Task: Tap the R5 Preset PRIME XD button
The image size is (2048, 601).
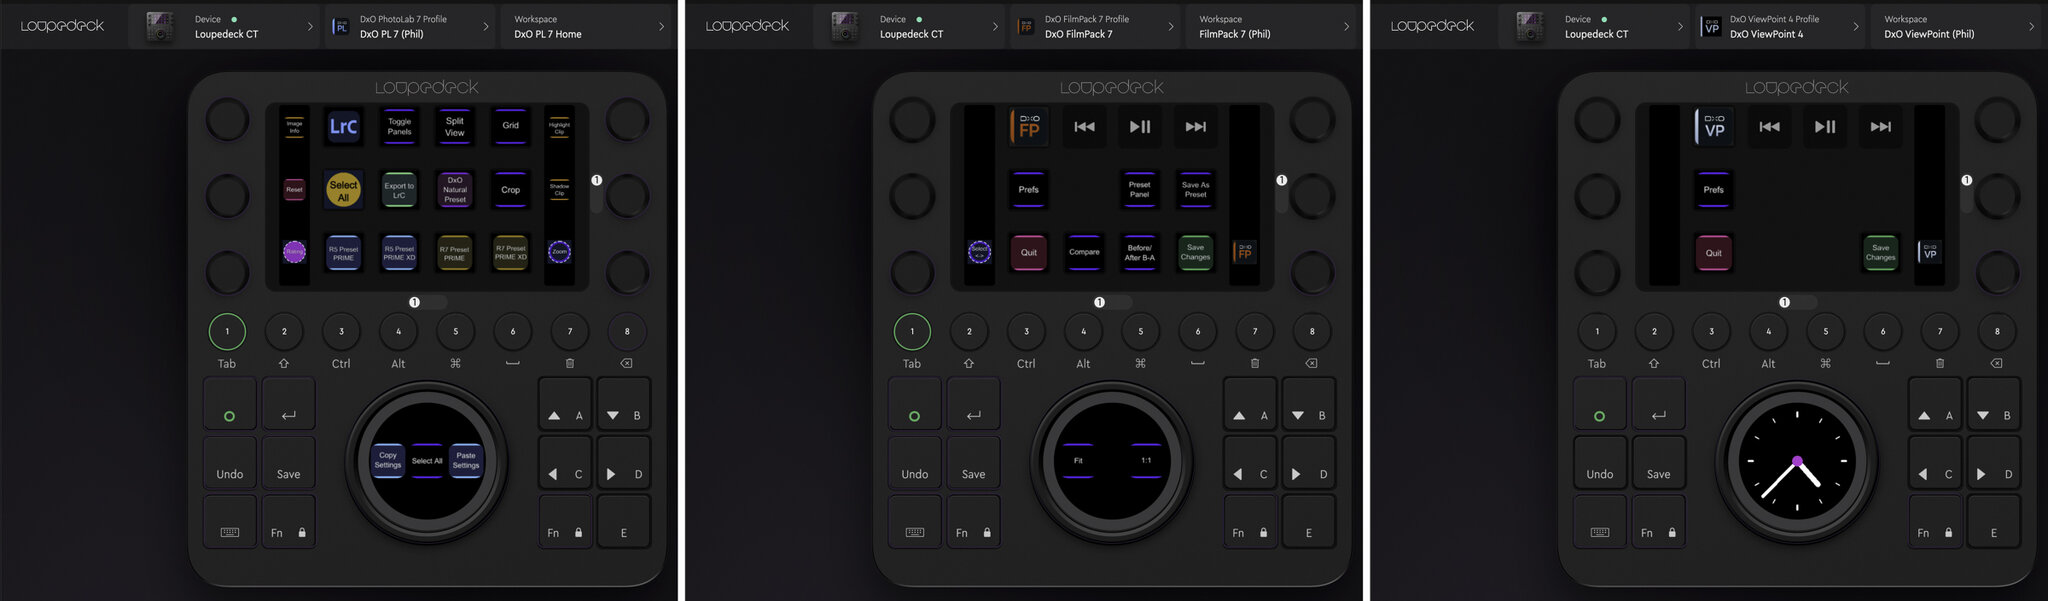Action: click(399, 252)
